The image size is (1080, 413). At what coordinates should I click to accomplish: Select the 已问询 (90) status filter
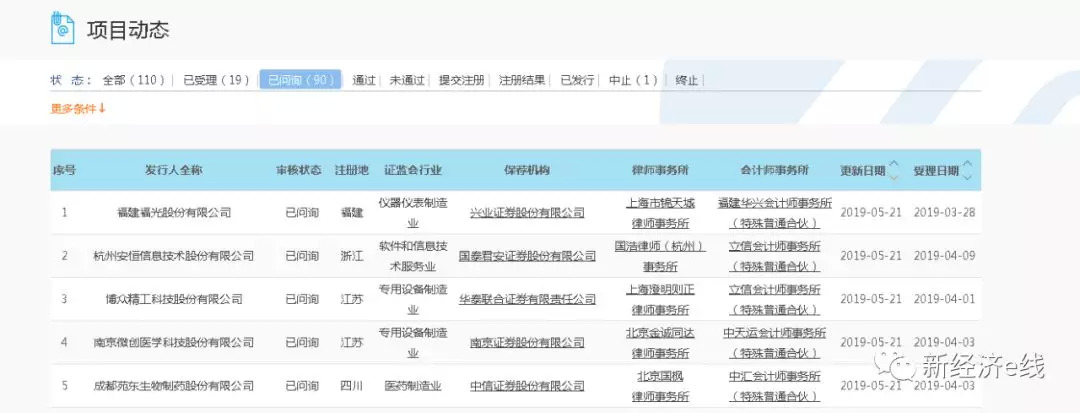pyautogui.click(x=300, y=80)
